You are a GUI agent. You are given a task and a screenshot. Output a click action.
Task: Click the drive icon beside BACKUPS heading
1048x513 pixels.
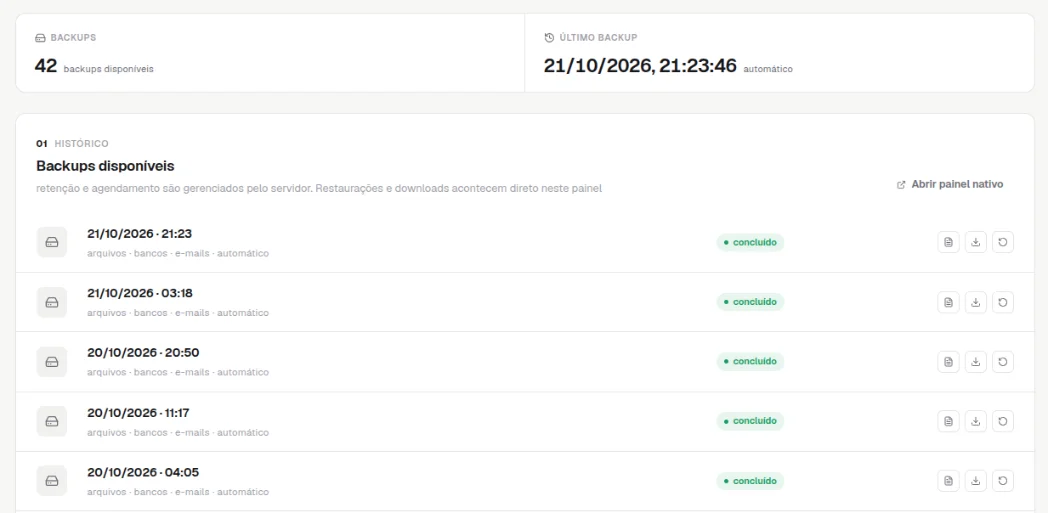click(40, 37)
